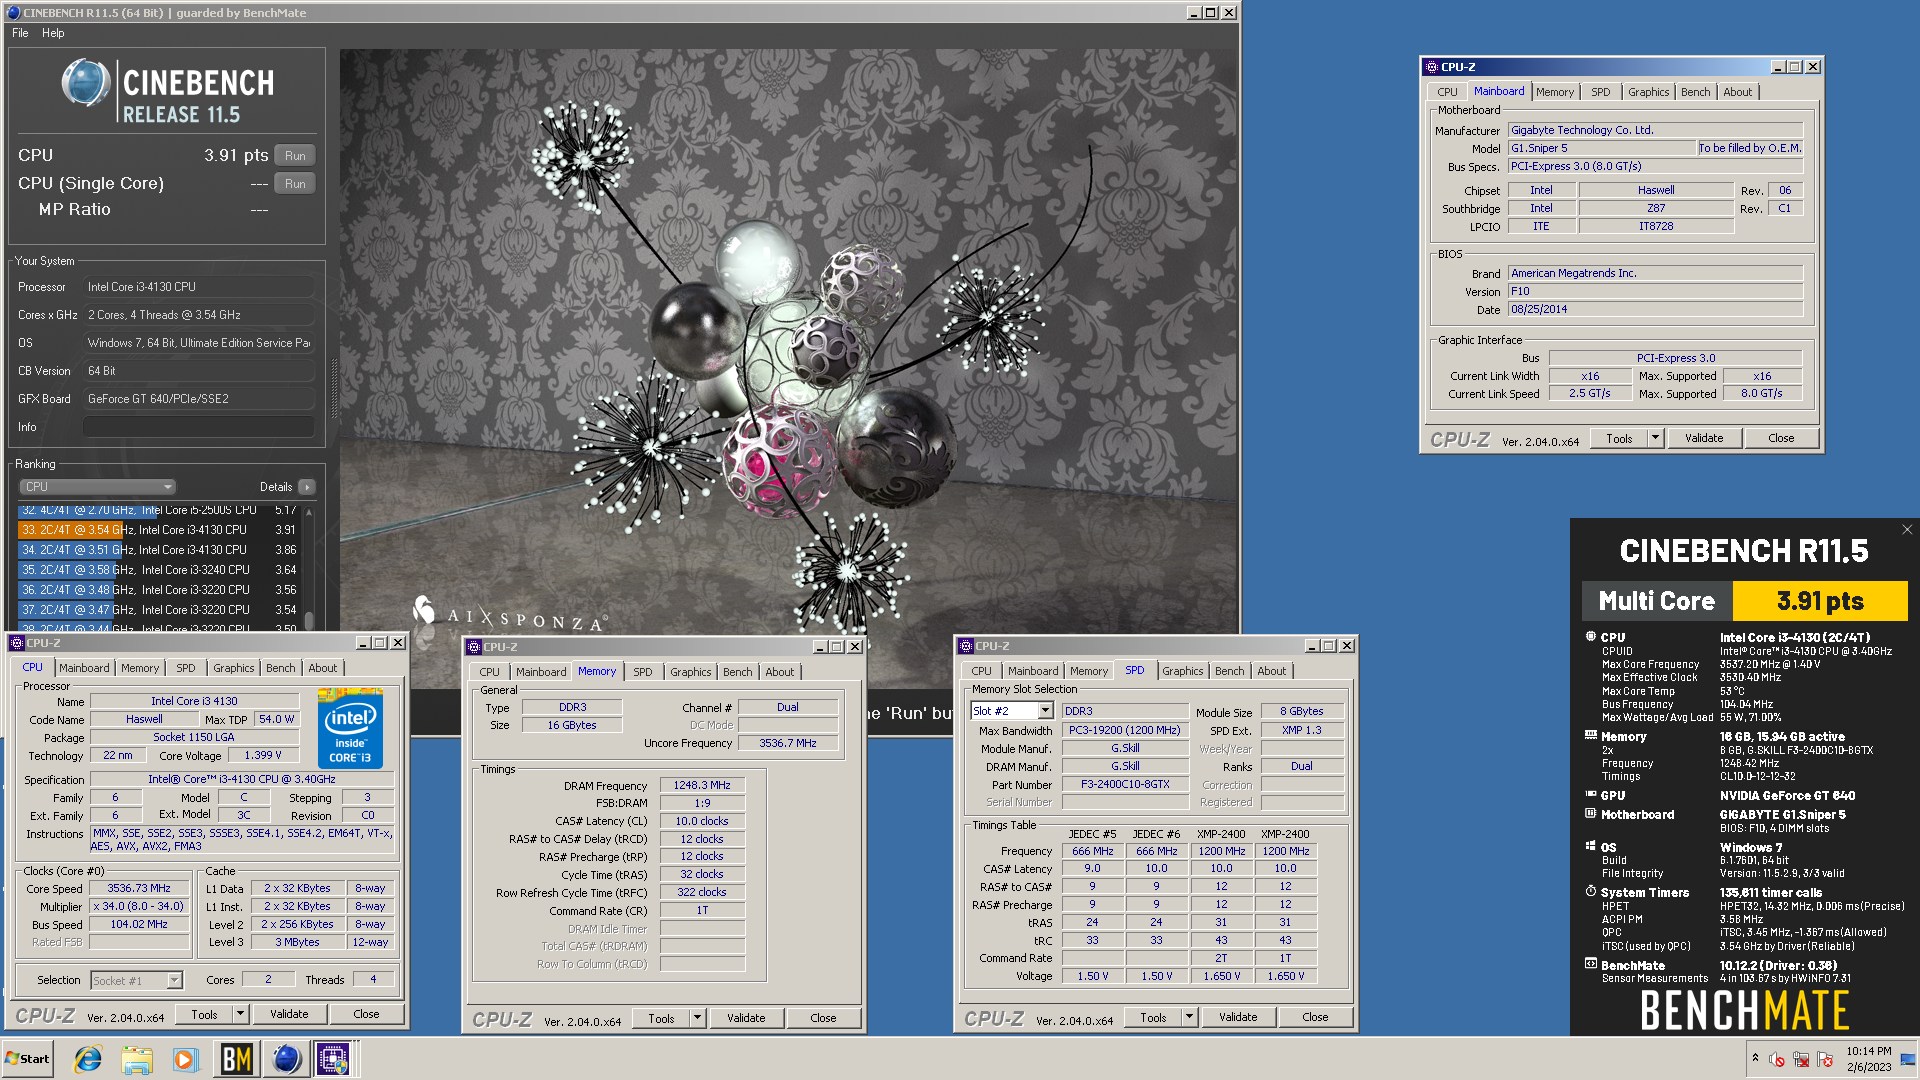1920x1080 pixels.
Task: Open Windows Explorer folder icon in taskbar
Action: pos(137,1058)
